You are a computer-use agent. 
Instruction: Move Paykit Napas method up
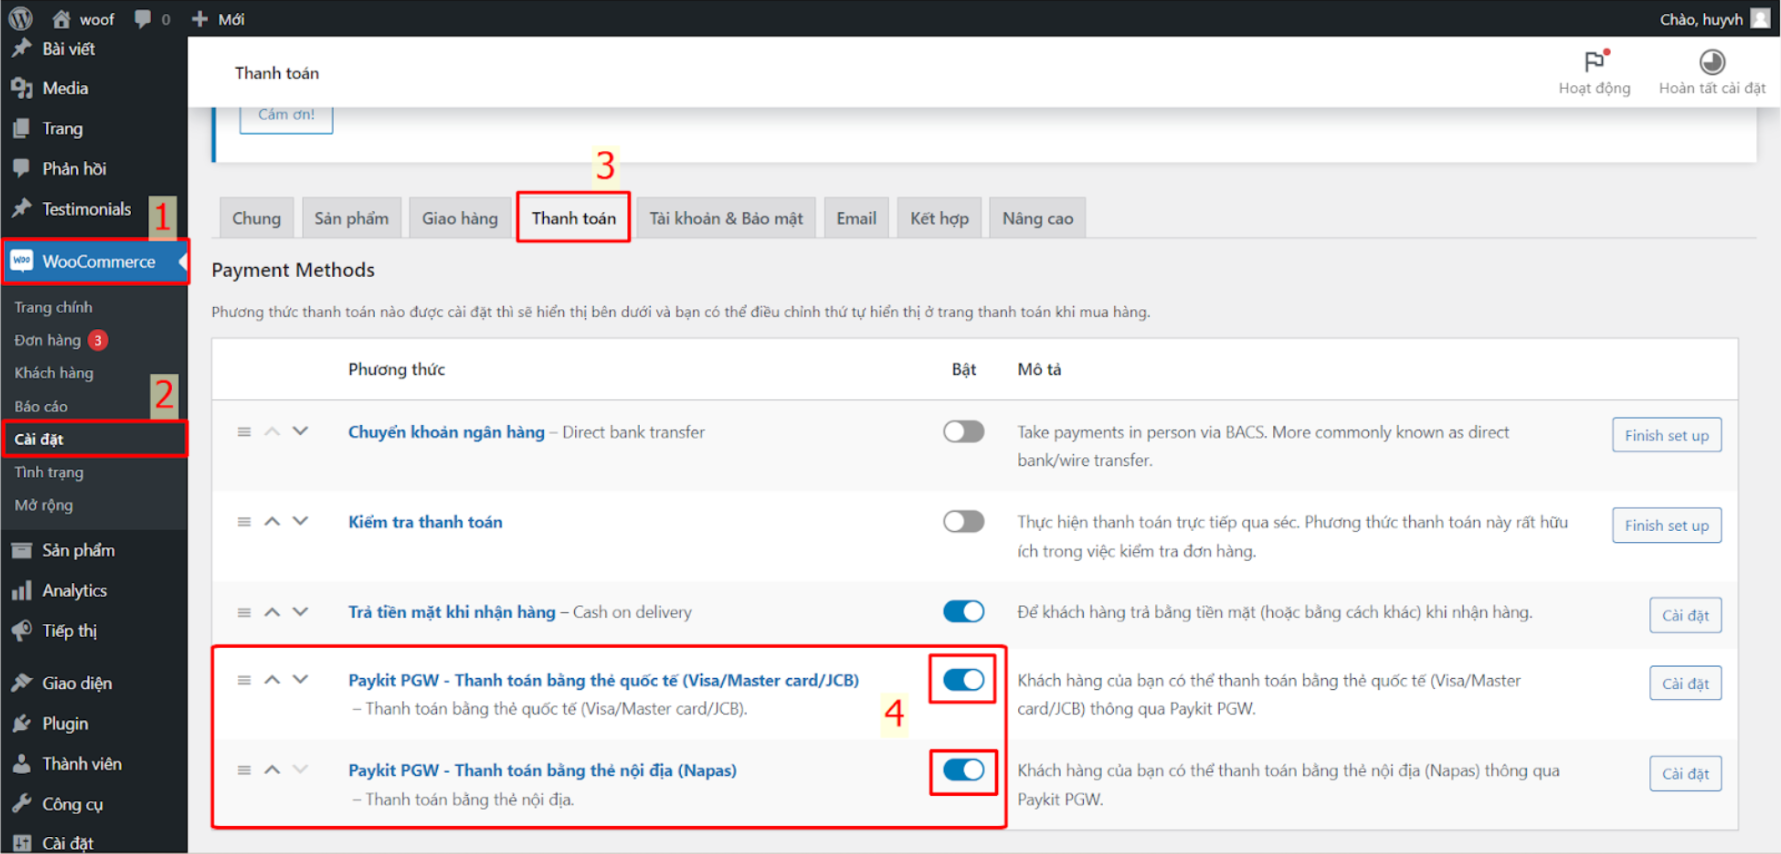(272, 769)
